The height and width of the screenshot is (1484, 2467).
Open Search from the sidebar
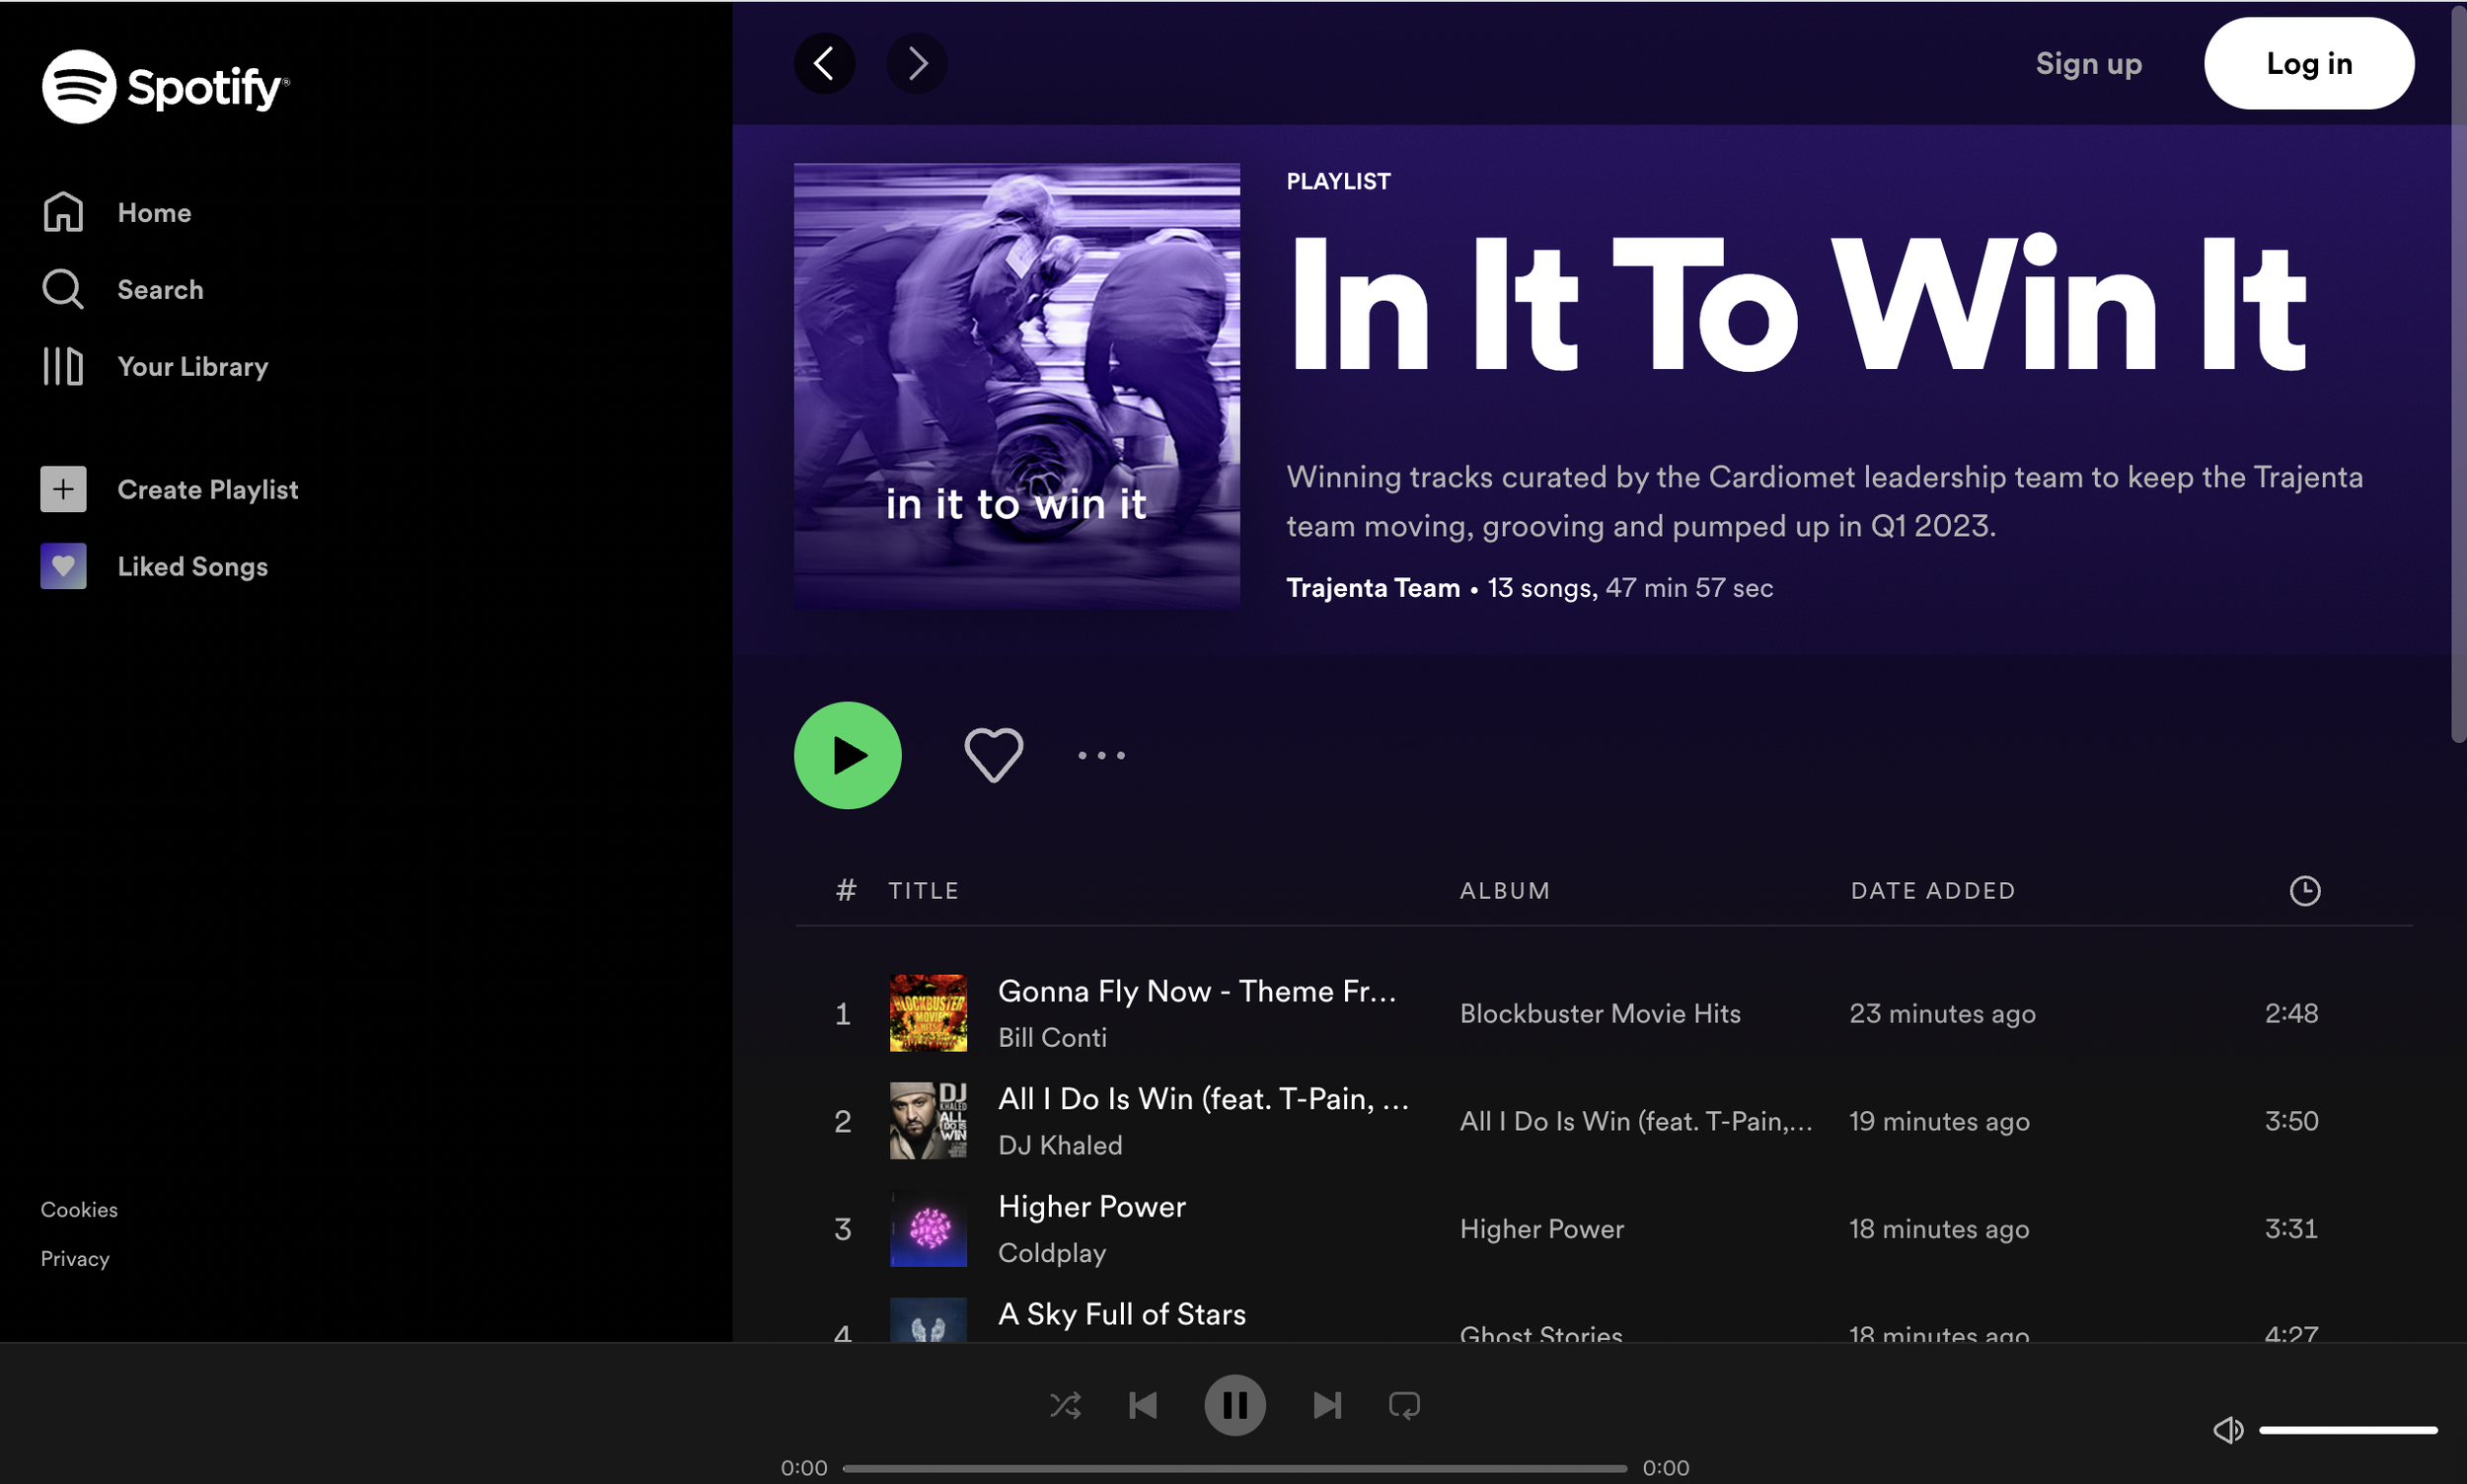click(122, 289)
